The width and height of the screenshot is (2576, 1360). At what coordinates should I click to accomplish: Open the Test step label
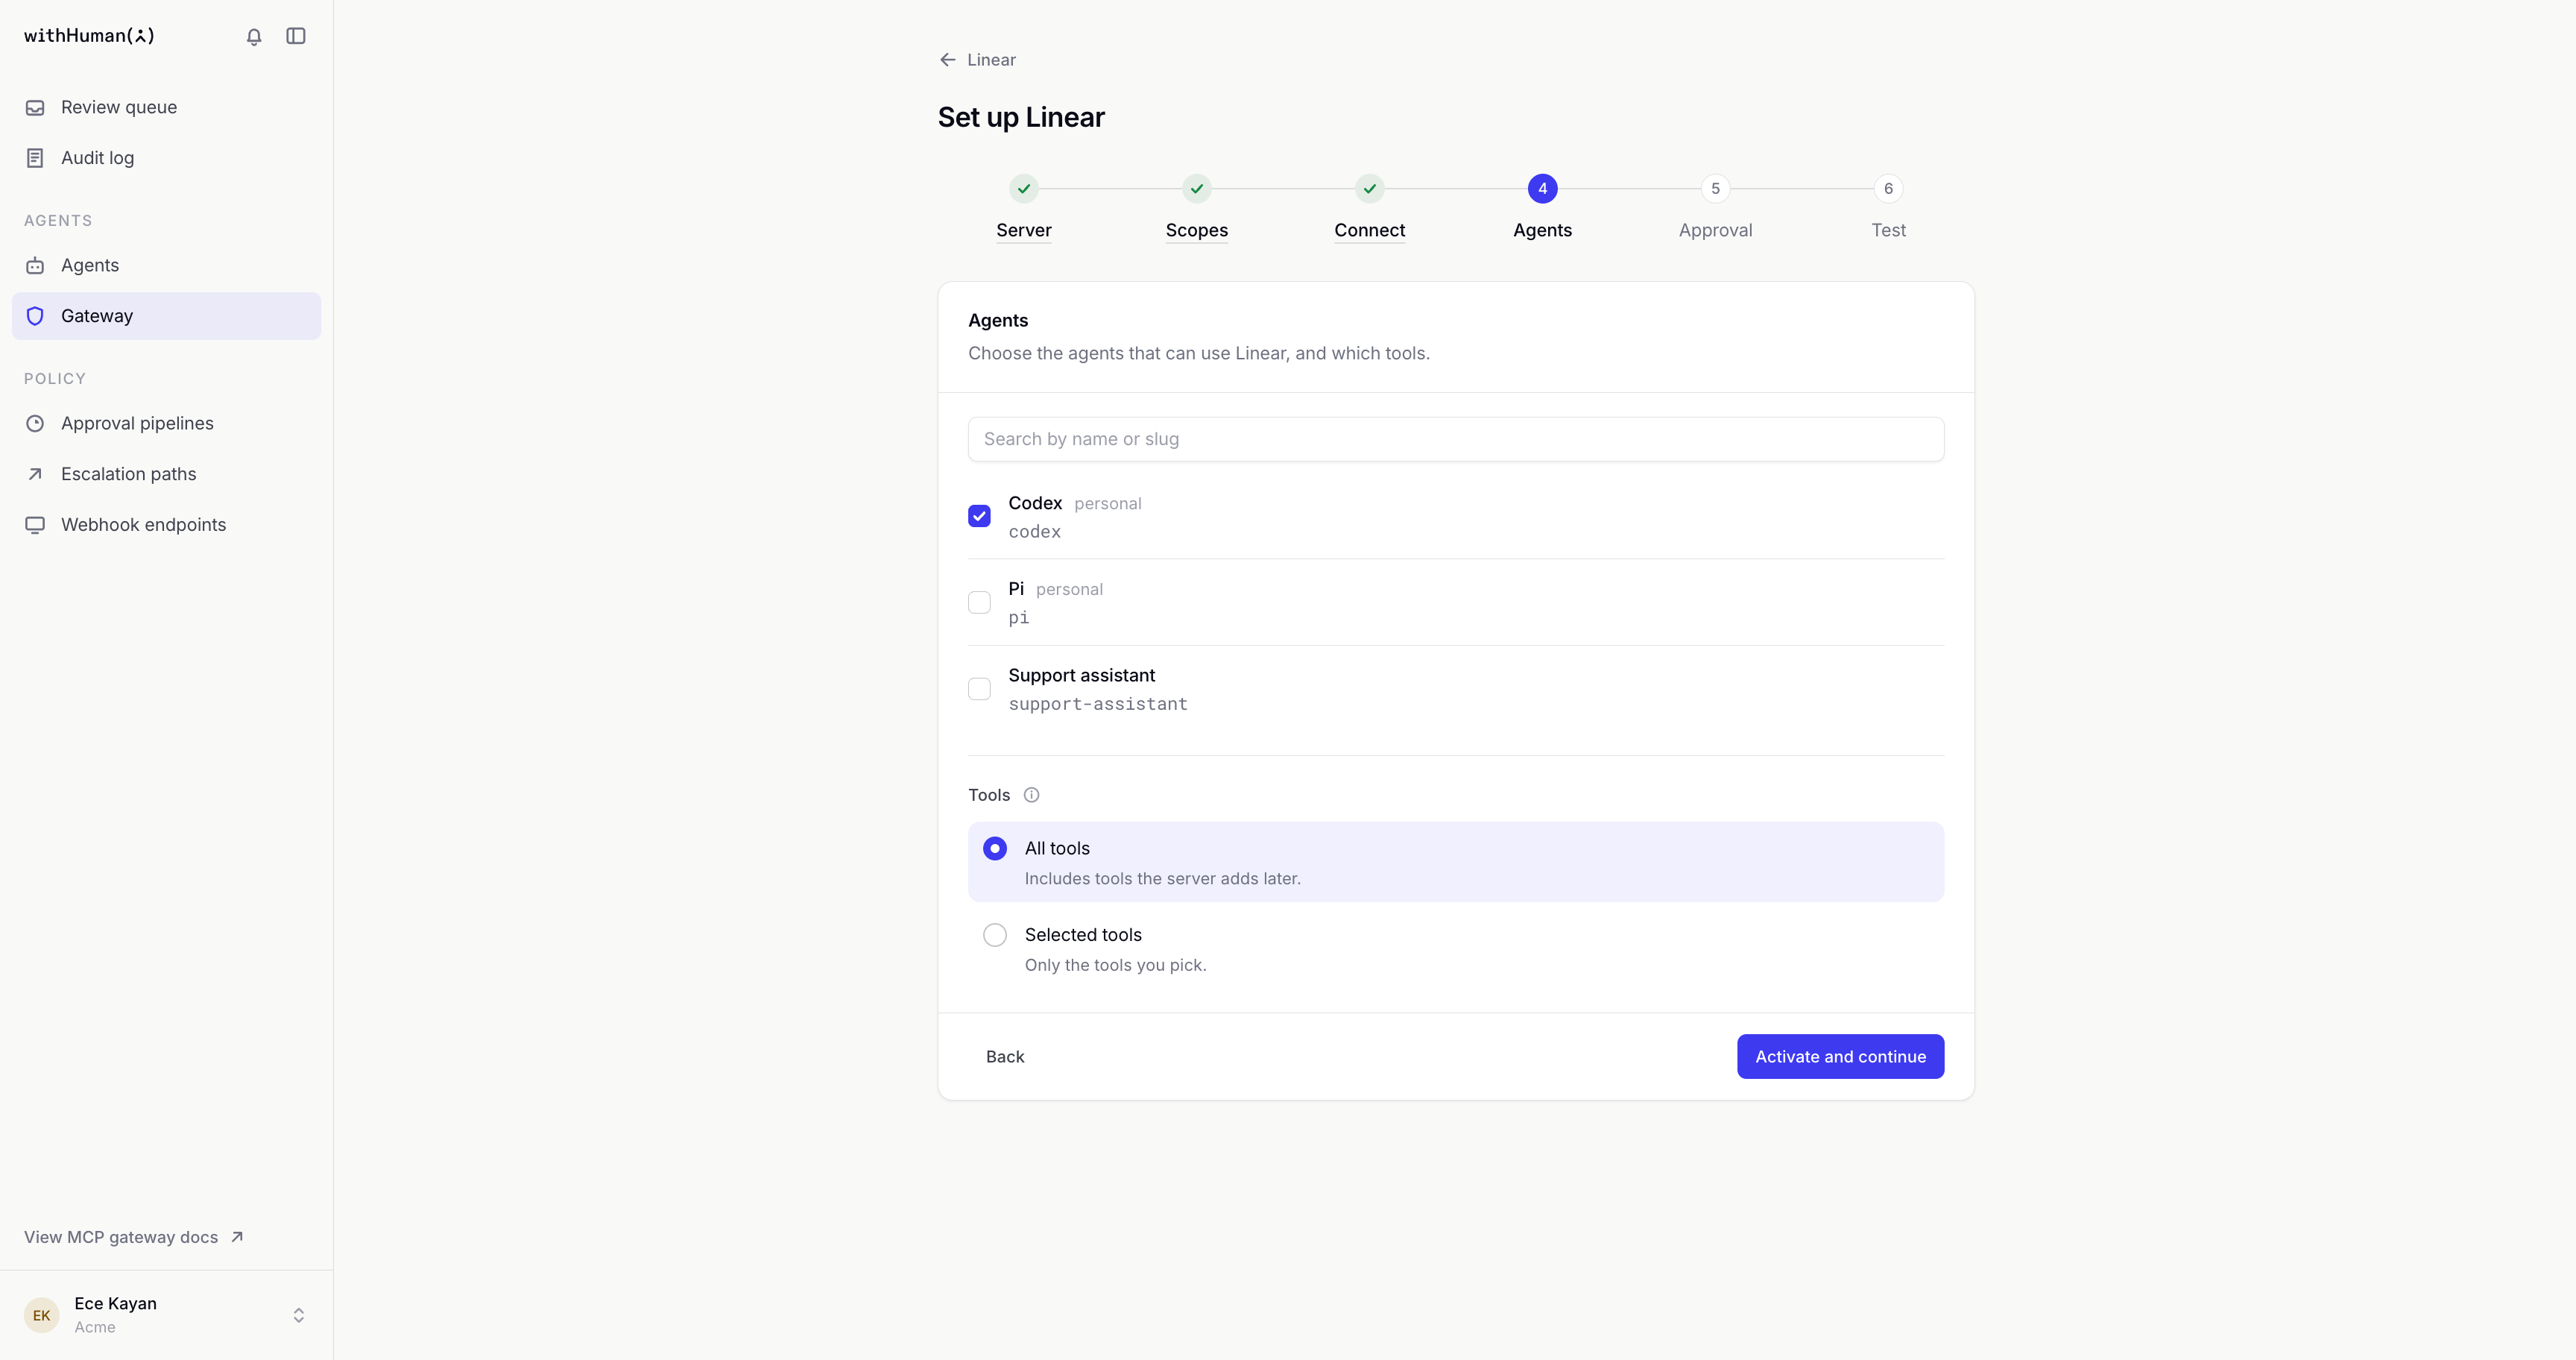pyautogui.click(x=1889, y=230)
